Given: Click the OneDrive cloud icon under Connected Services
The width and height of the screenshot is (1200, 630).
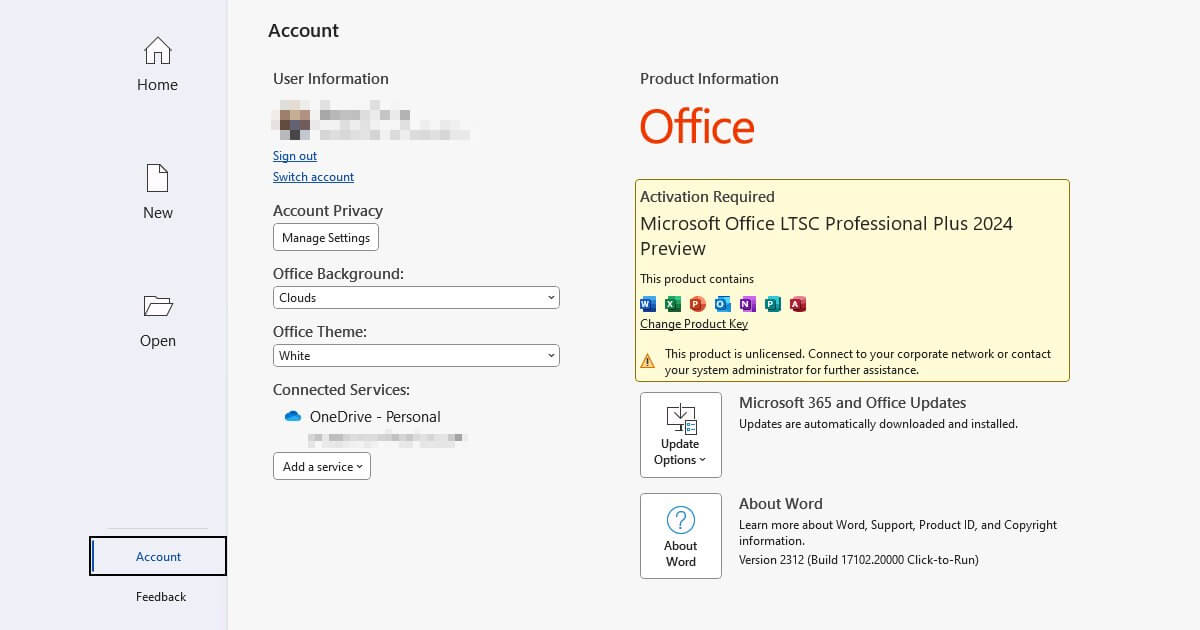Looking at the screenshot, I should tap(293, 417).
